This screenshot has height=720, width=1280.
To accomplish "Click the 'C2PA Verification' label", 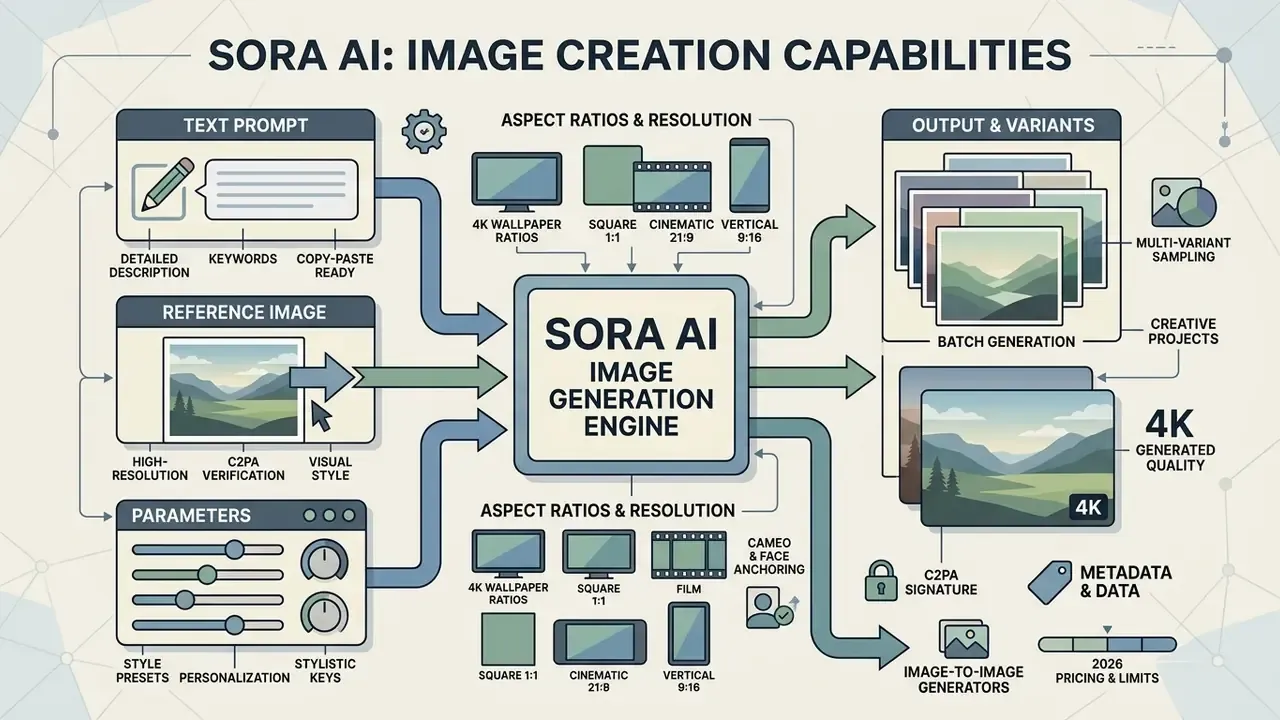I will coord(243,468).
